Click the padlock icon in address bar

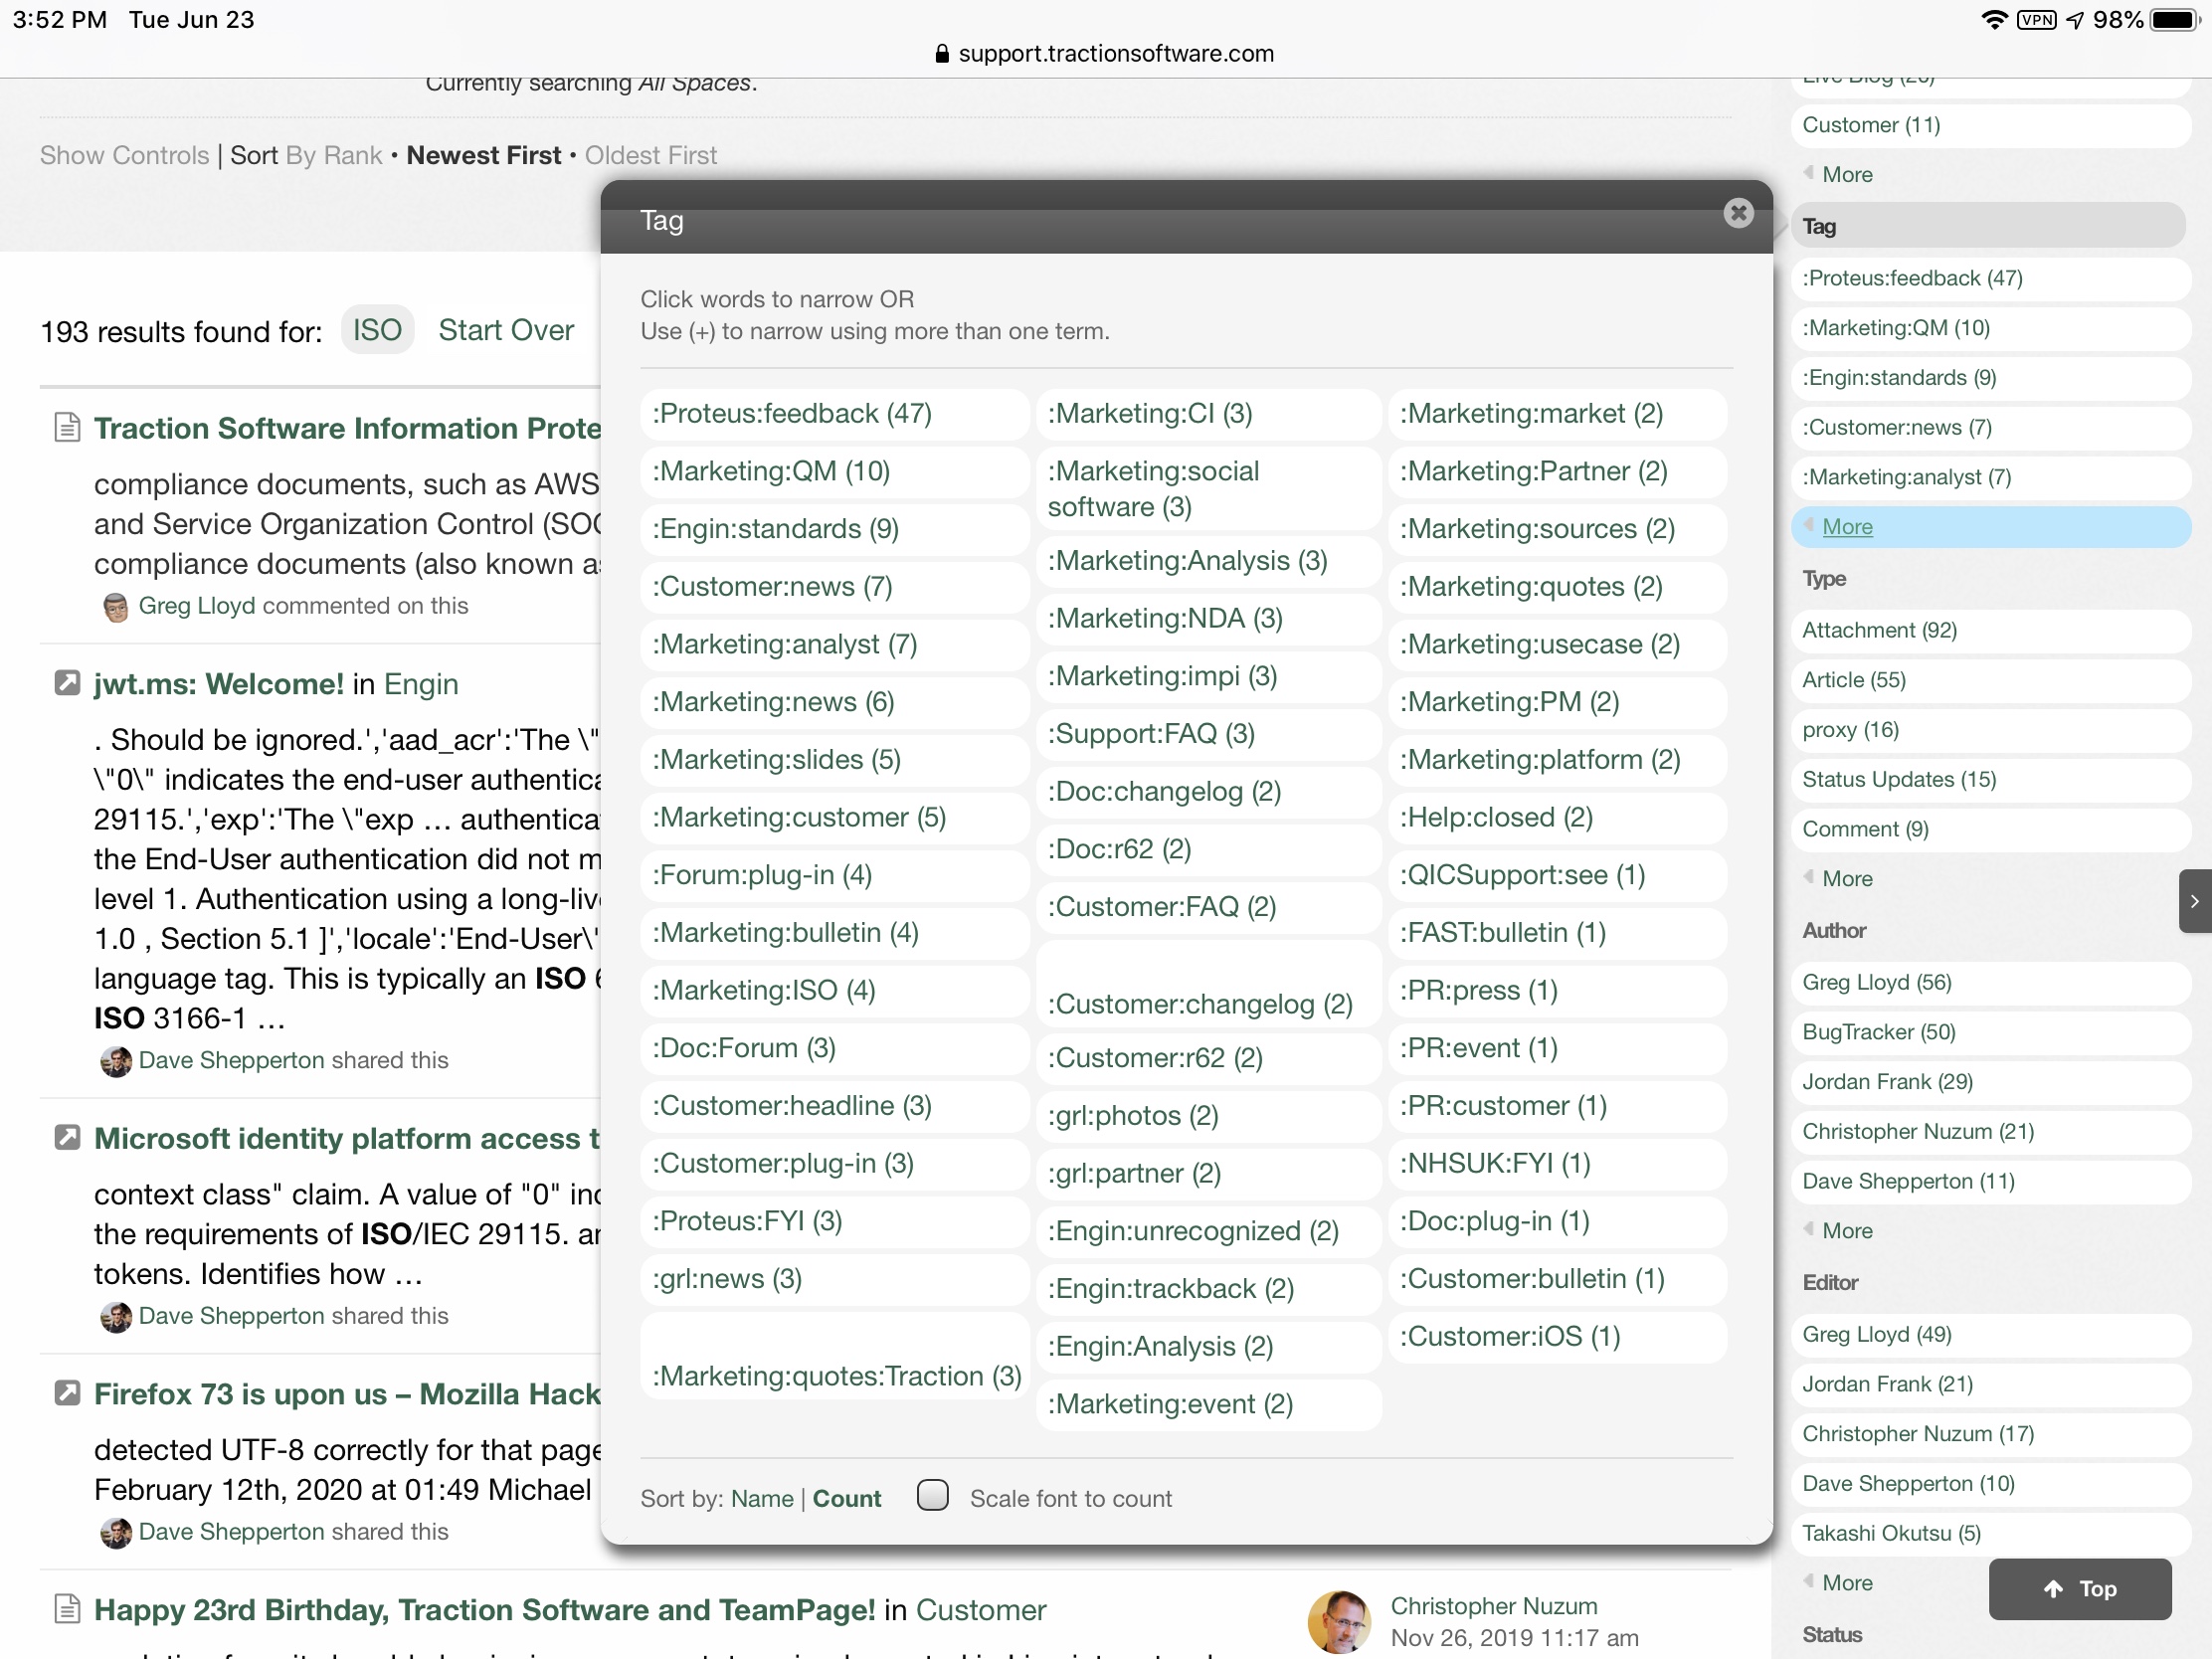click(941, 54)
